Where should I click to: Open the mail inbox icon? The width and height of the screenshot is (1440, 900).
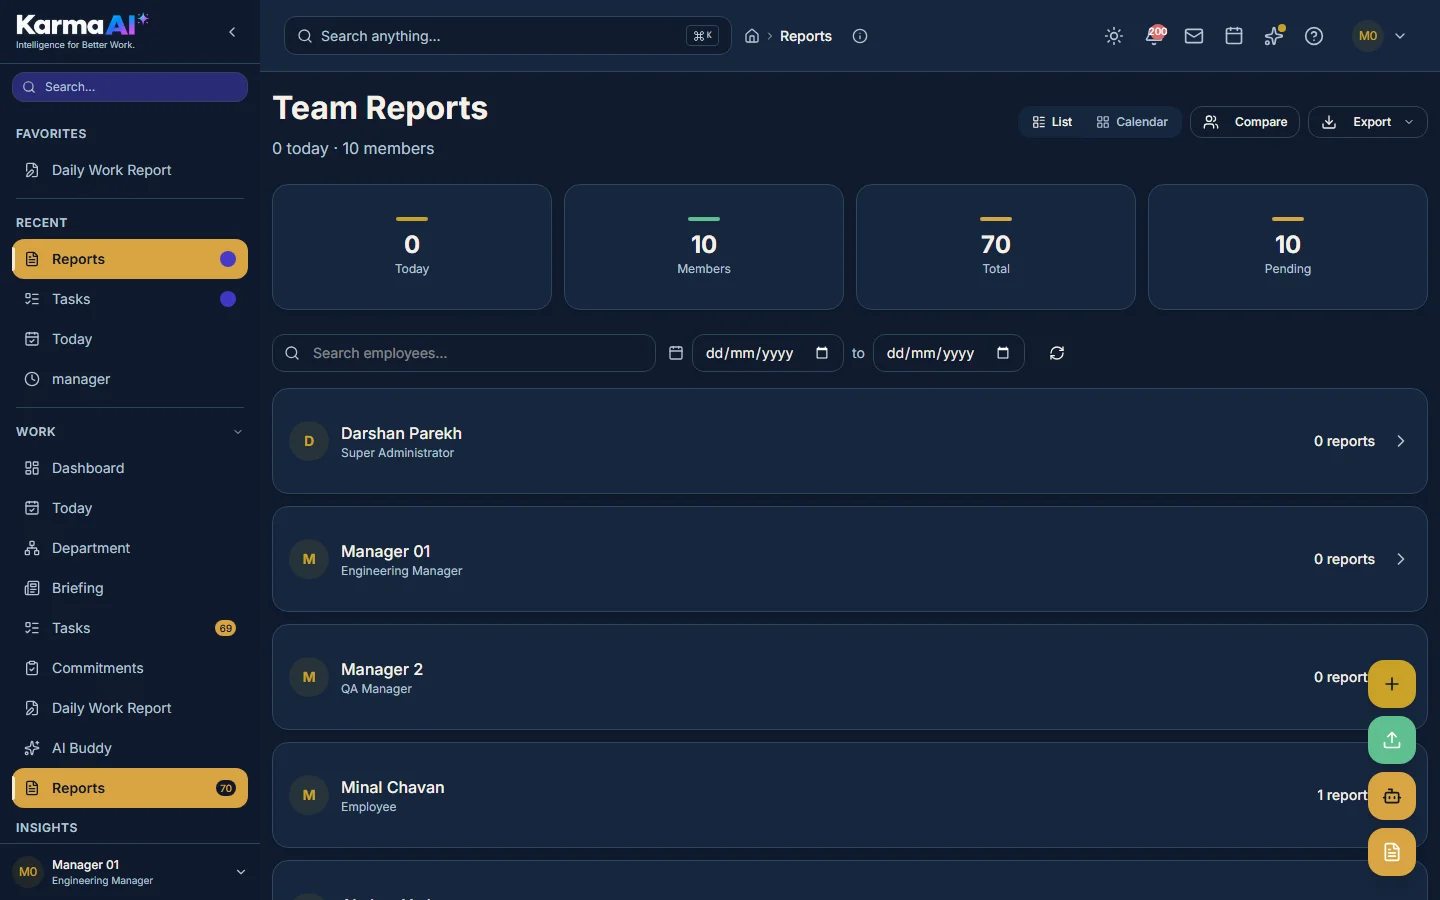1194,36
